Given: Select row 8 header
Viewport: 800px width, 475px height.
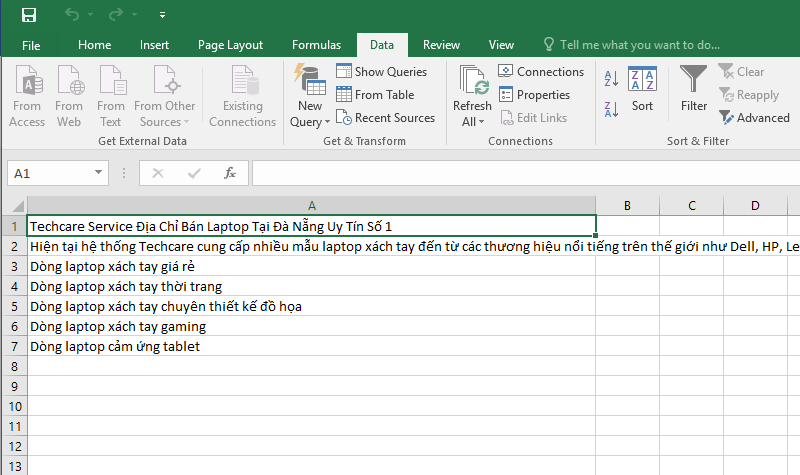Looking at the screenshot, I should tap(15, 366).
